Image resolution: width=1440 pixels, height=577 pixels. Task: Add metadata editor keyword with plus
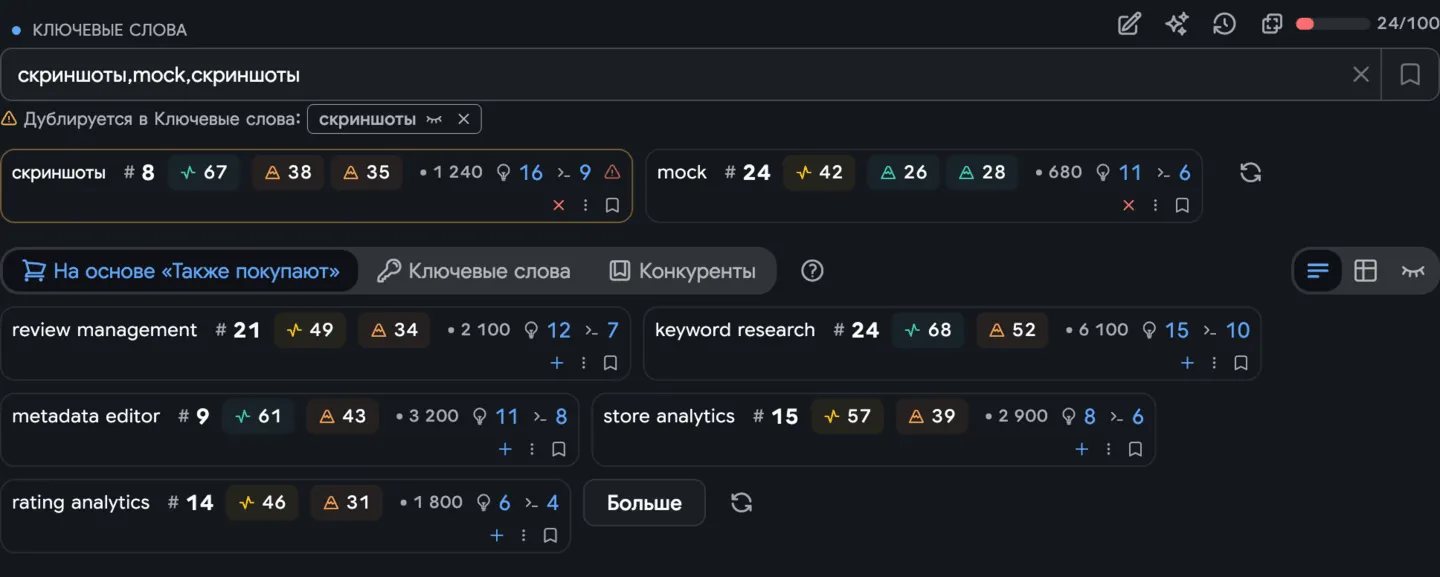point(505,449)
